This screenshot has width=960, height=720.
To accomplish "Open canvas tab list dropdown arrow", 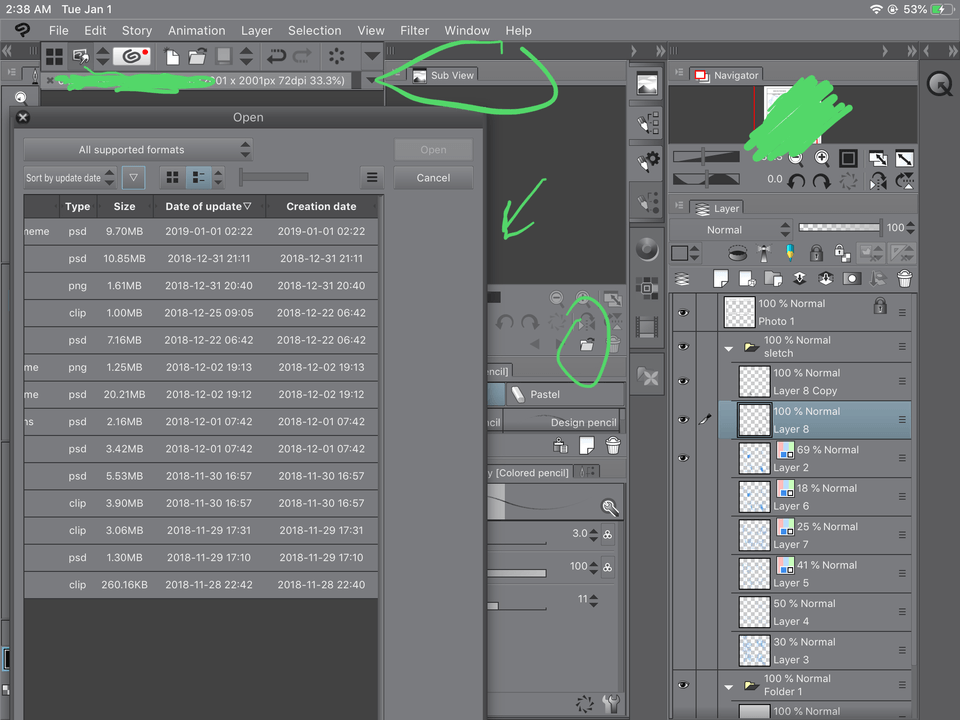I will point(369,80).
